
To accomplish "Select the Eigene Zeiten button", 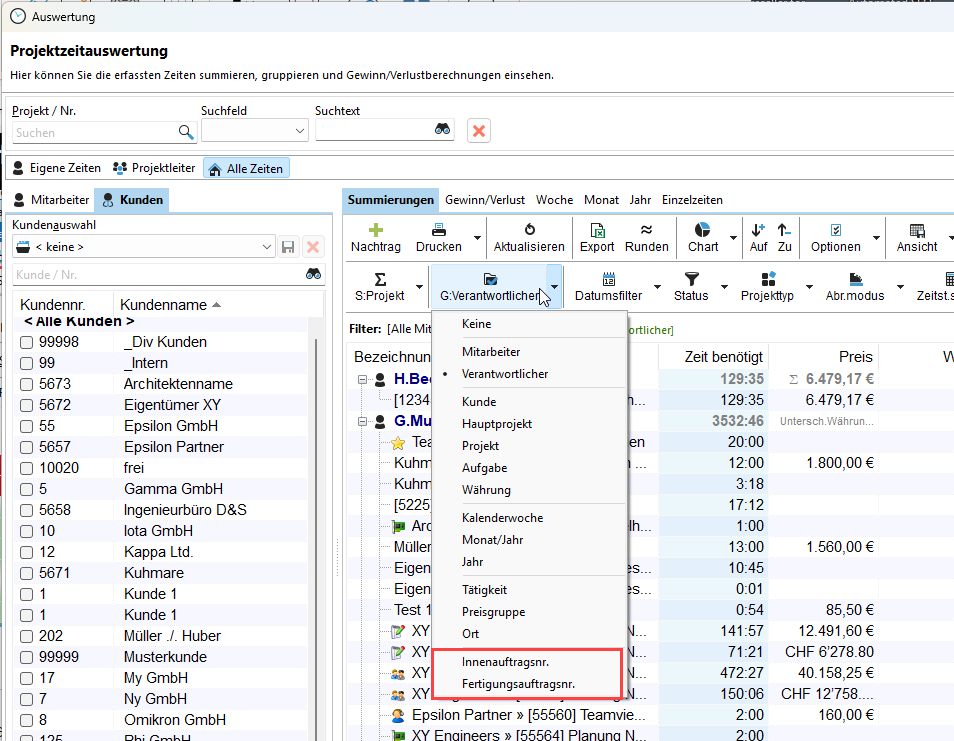I will 57,168.
